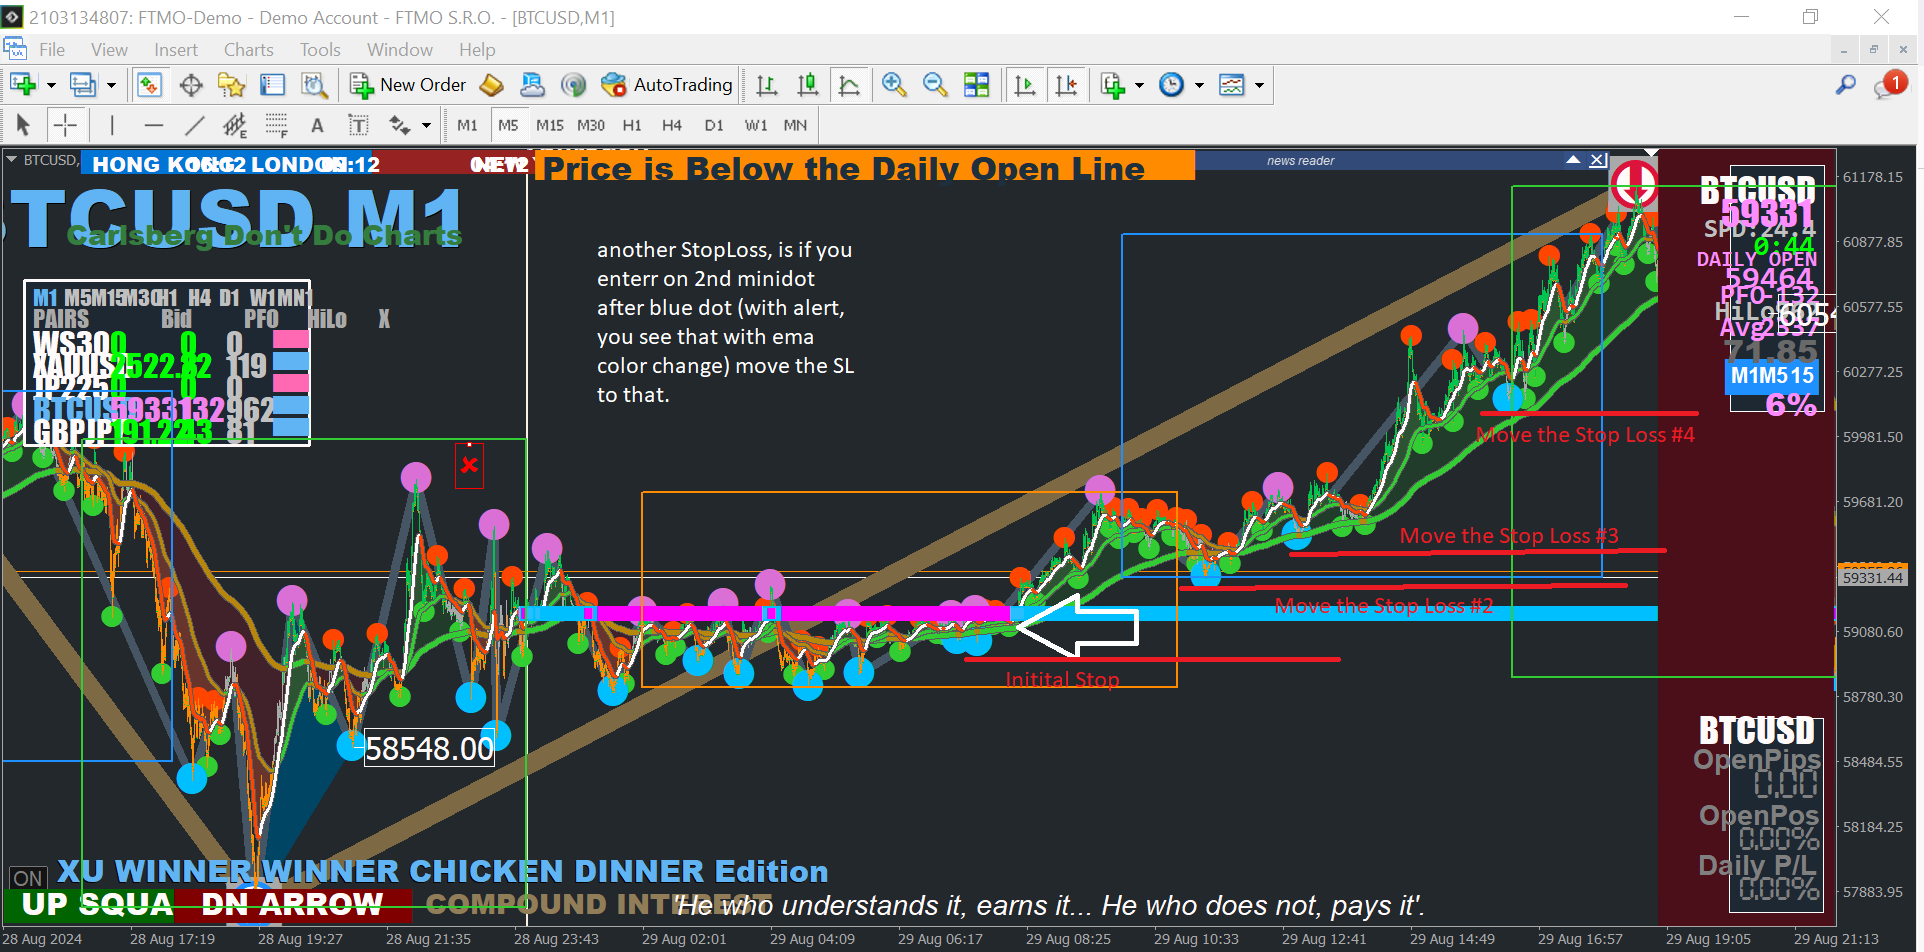Switch to Line Chart mode
The width and height of the screenshot is (1924, 952).
click(x=849, y=85)
